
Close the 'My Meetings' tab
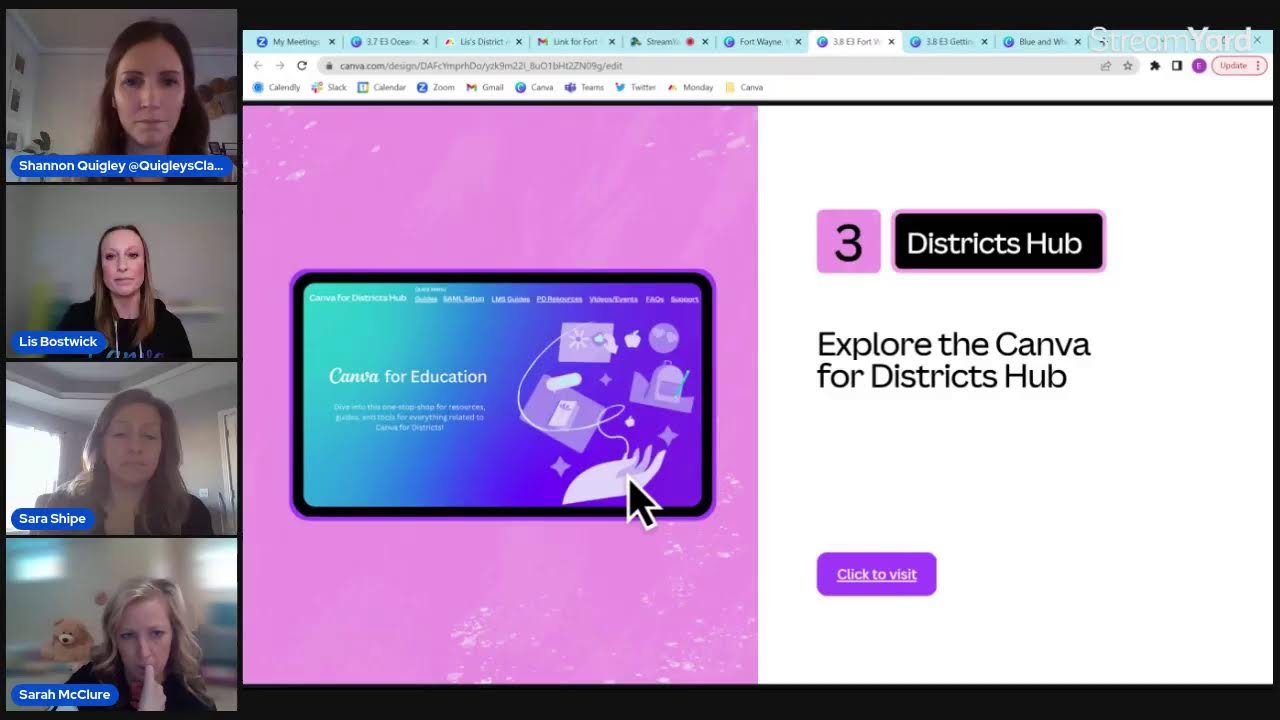point(332,42)
